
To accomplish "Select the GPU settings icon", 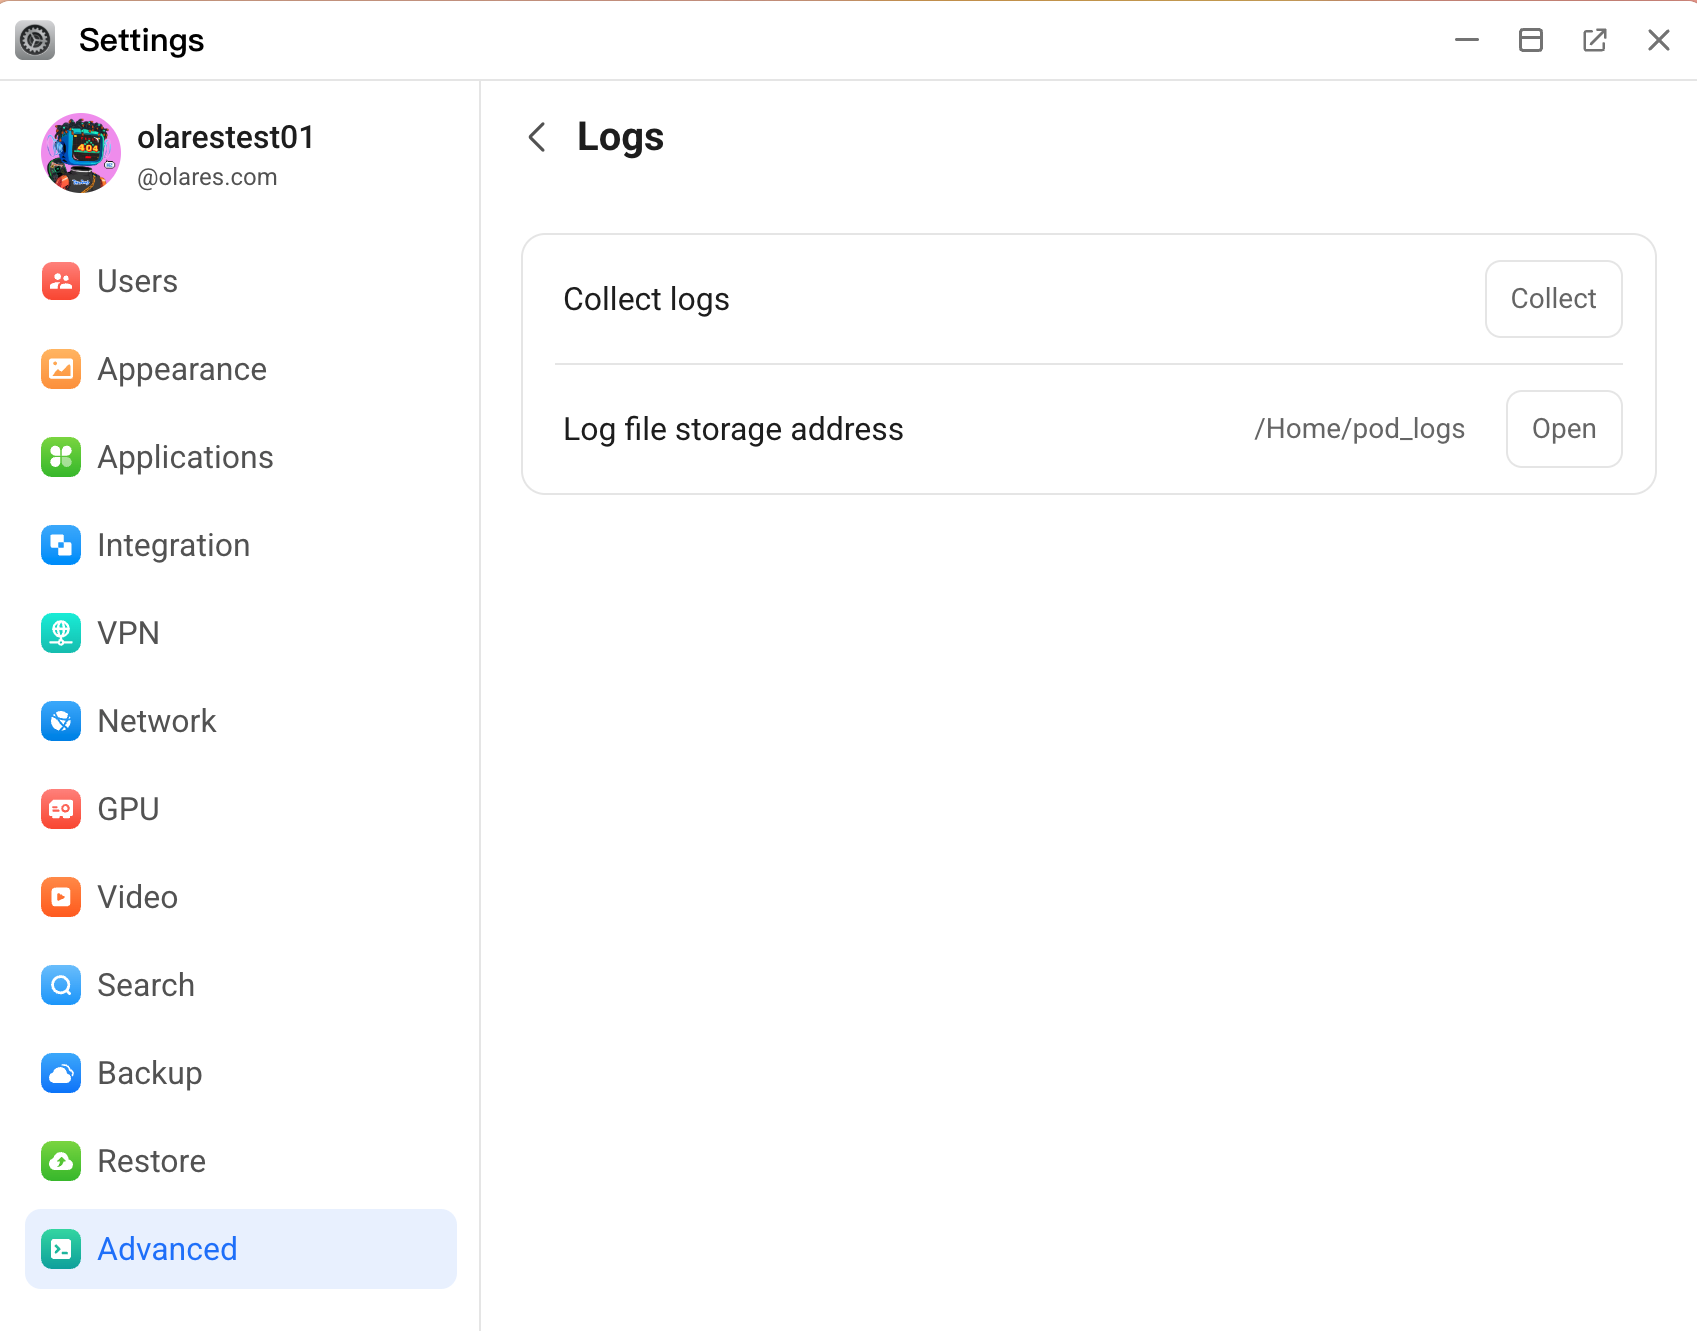I will (61, 809).
